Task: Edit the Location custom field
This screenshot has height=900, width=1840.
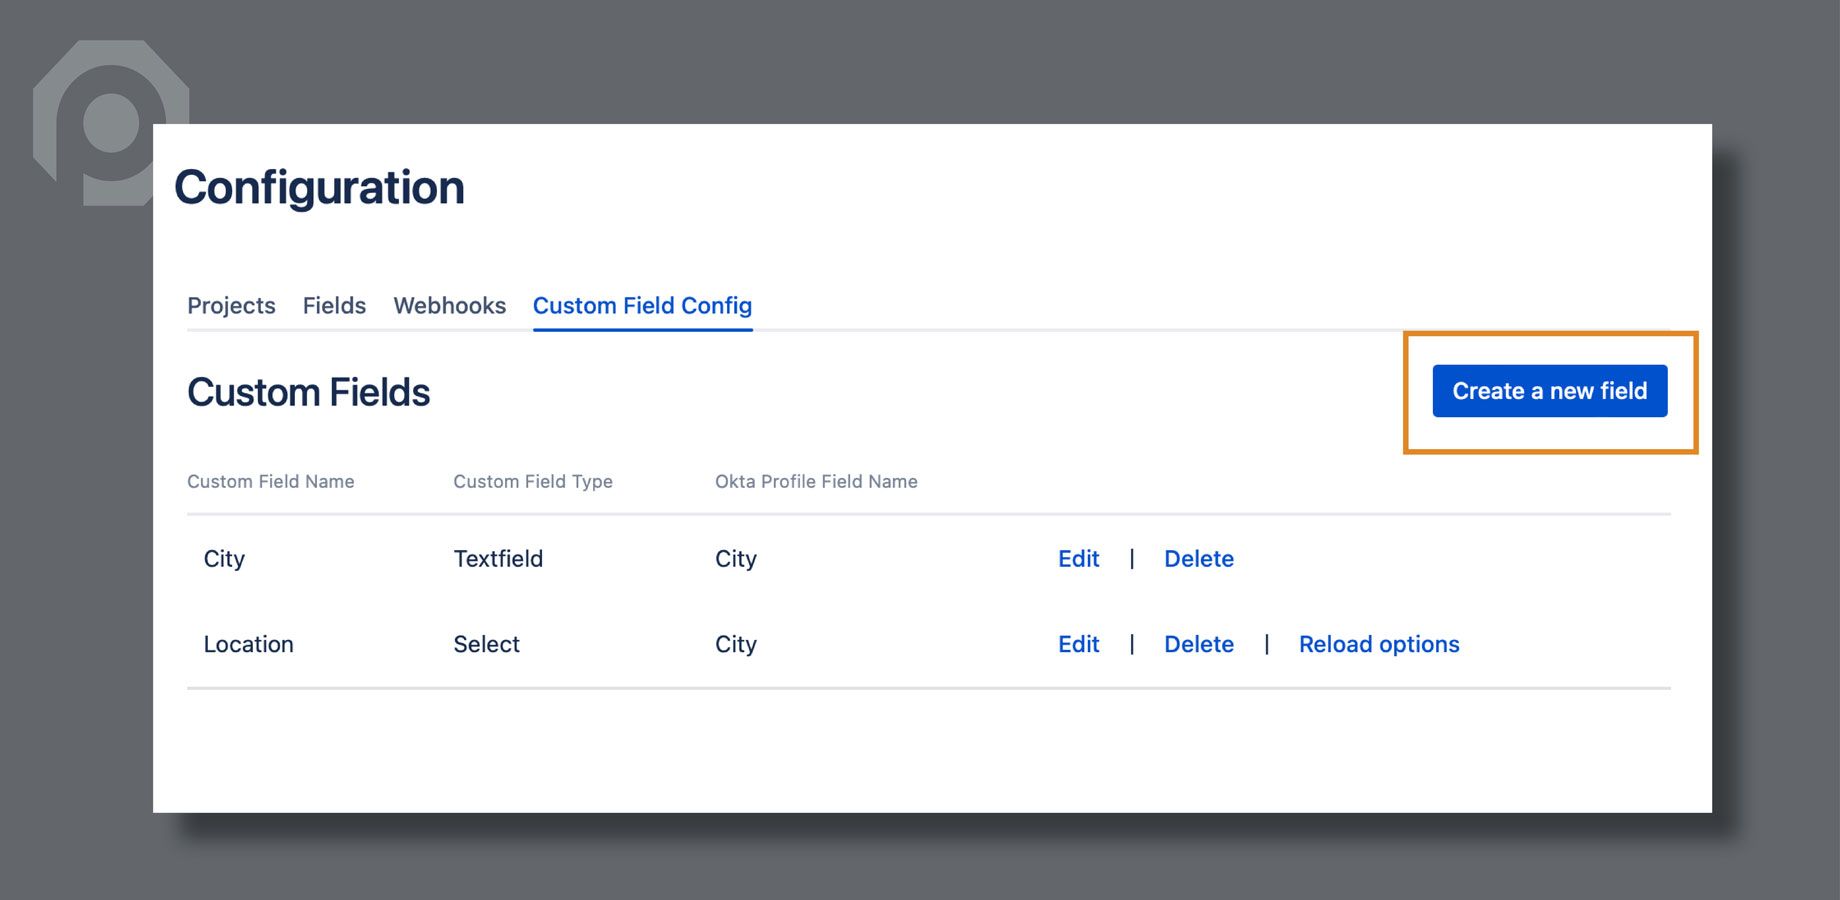Action: click(1078, 645)
